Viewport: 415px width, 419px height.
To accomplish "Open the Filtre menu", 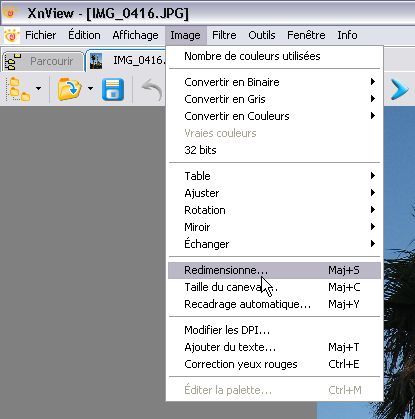I will pos(224,35).
